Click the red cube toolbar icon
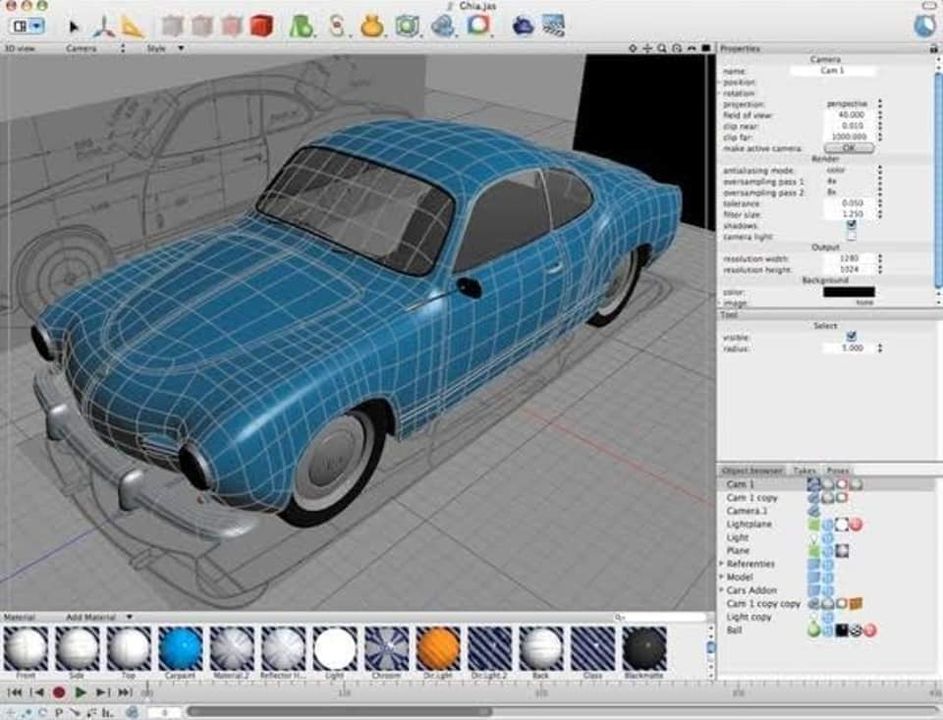Screen dimensions: 943x720 point(262,26)
